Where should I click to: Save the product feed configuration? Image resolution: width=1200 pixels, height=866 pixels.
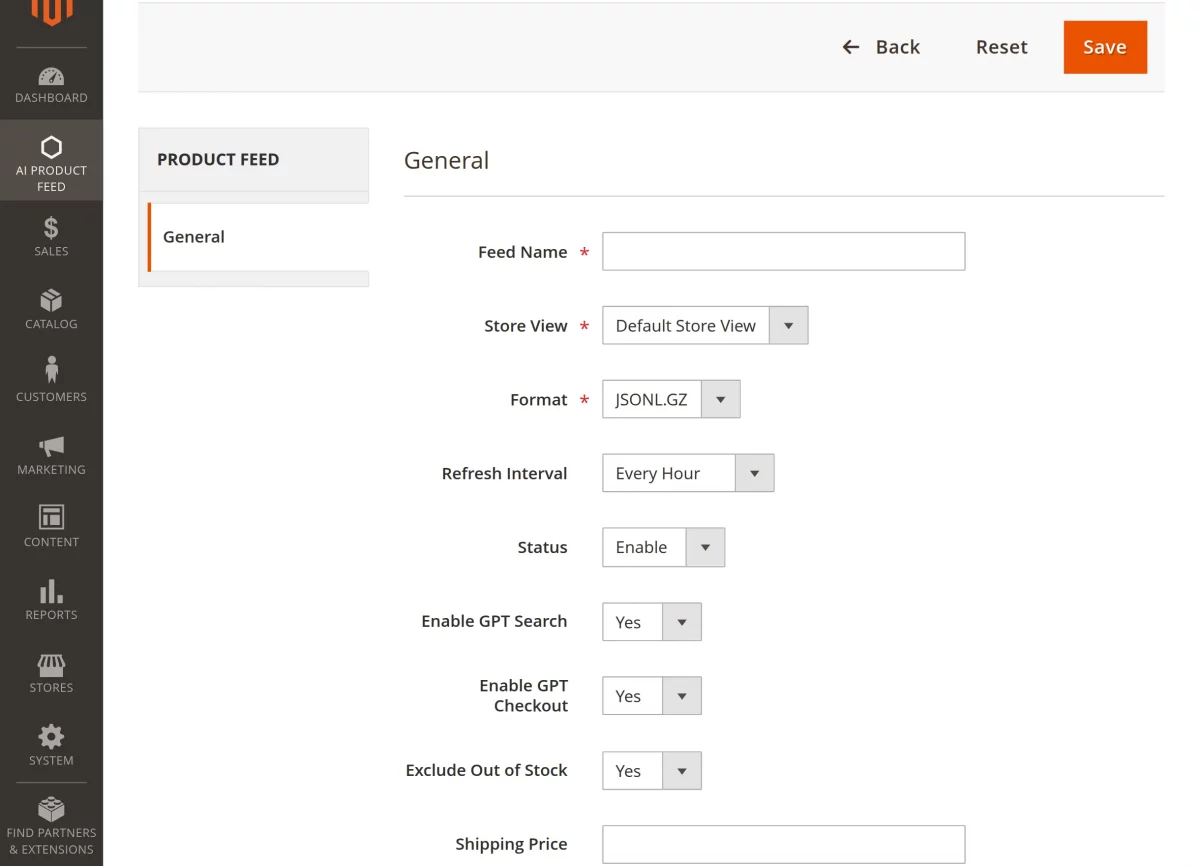[1104, 47]
